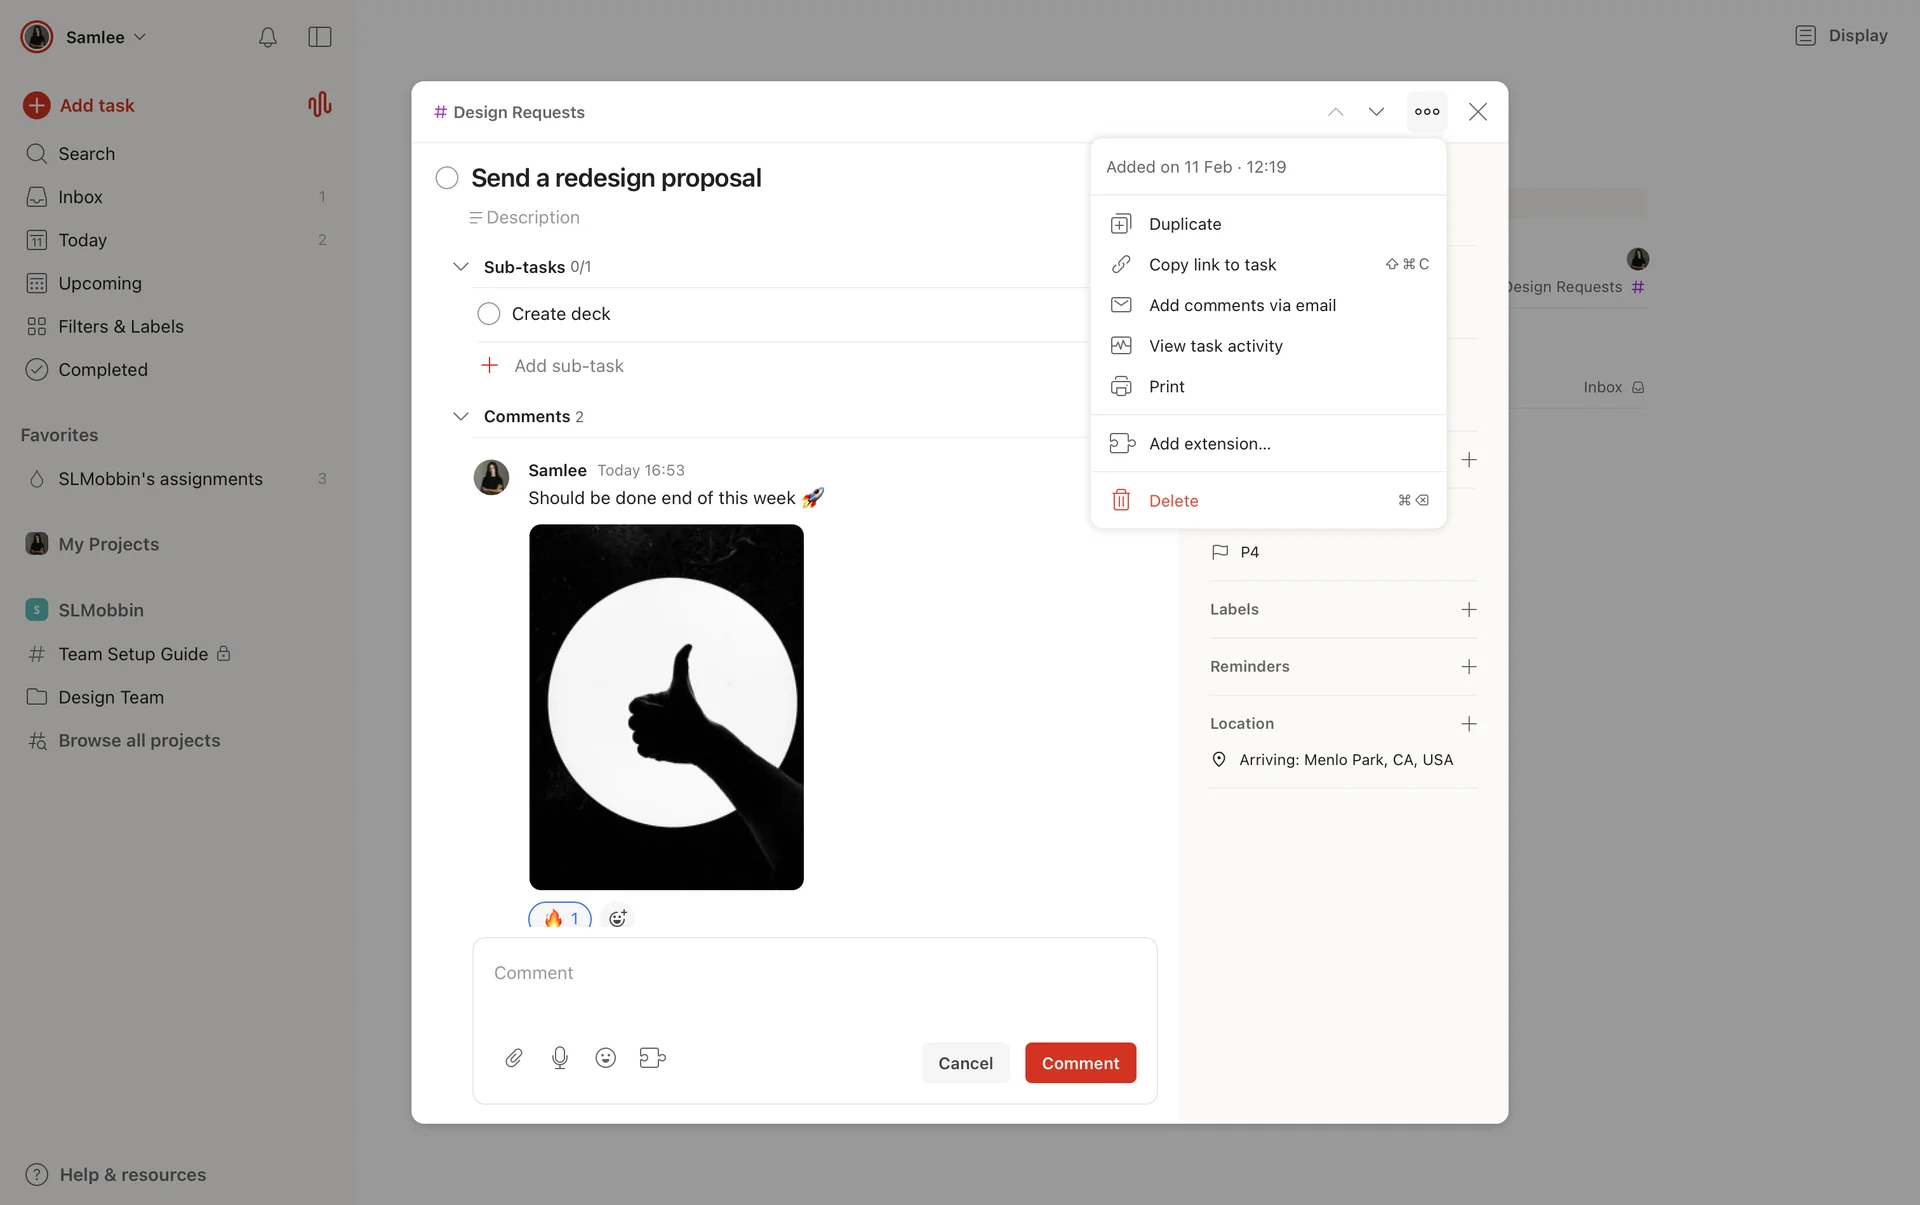Attach a file with the paperclip icon

514,1058
